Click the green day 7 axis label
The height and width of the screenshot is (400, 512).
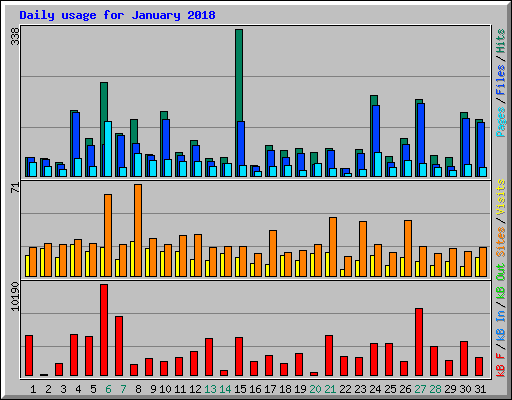[123, 389]
